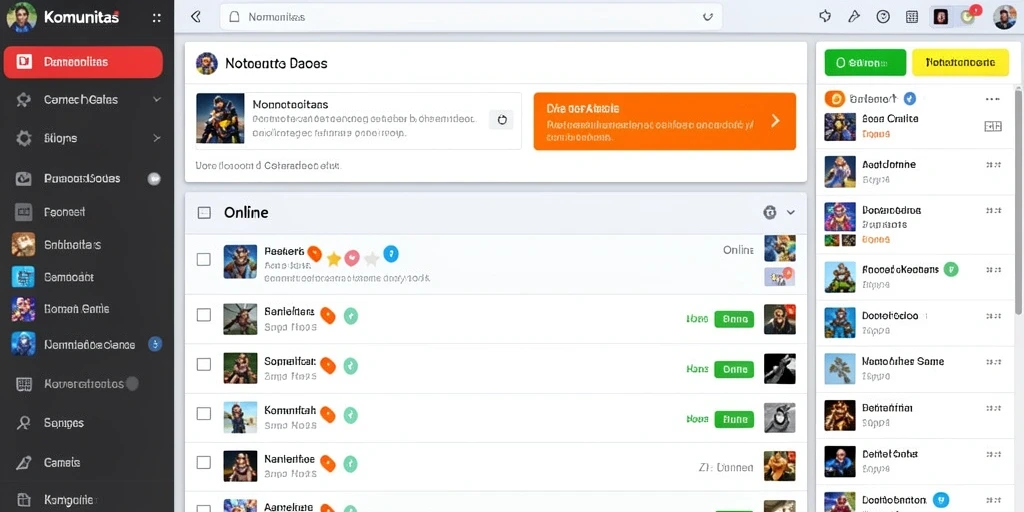Check the box for the Nanlertfoe row
1024x512 pixels.
pyautogui.click(x=204, y=462)
